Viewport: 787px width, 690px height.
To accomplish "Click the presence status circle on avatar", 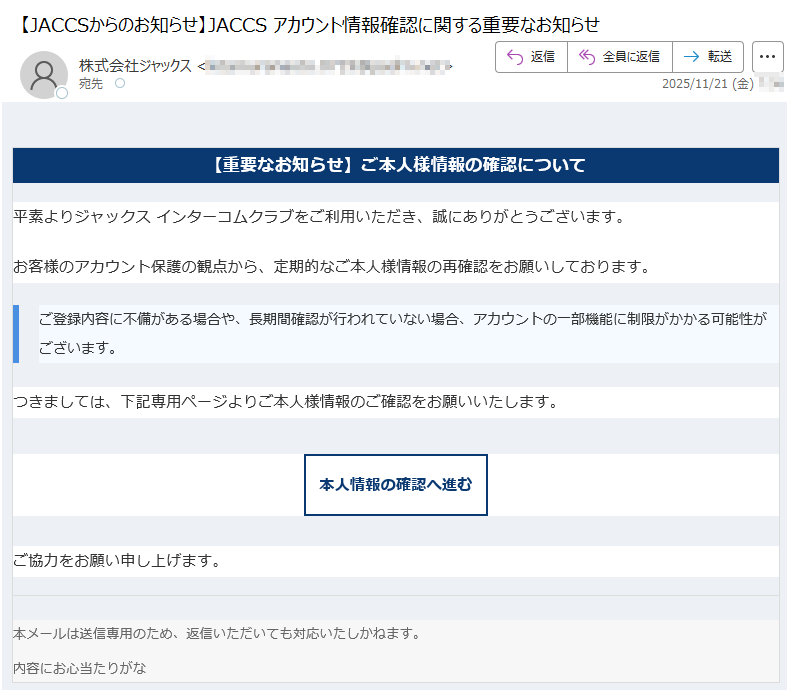I will point(62,93).
